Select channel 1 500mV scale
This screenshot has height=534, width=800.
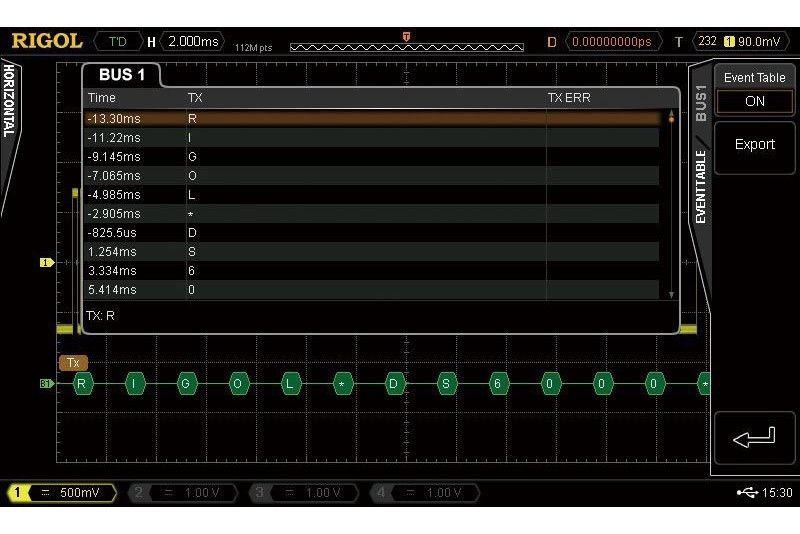pyautogui.click(x=61, y=493)
